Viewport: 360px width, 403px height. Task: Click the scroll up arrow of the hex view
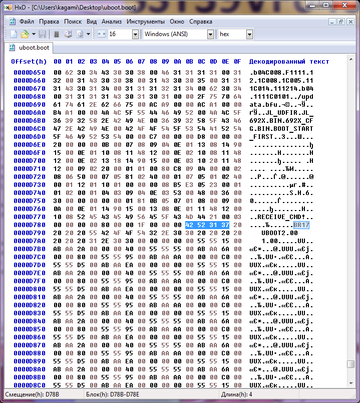click(350, 59)
